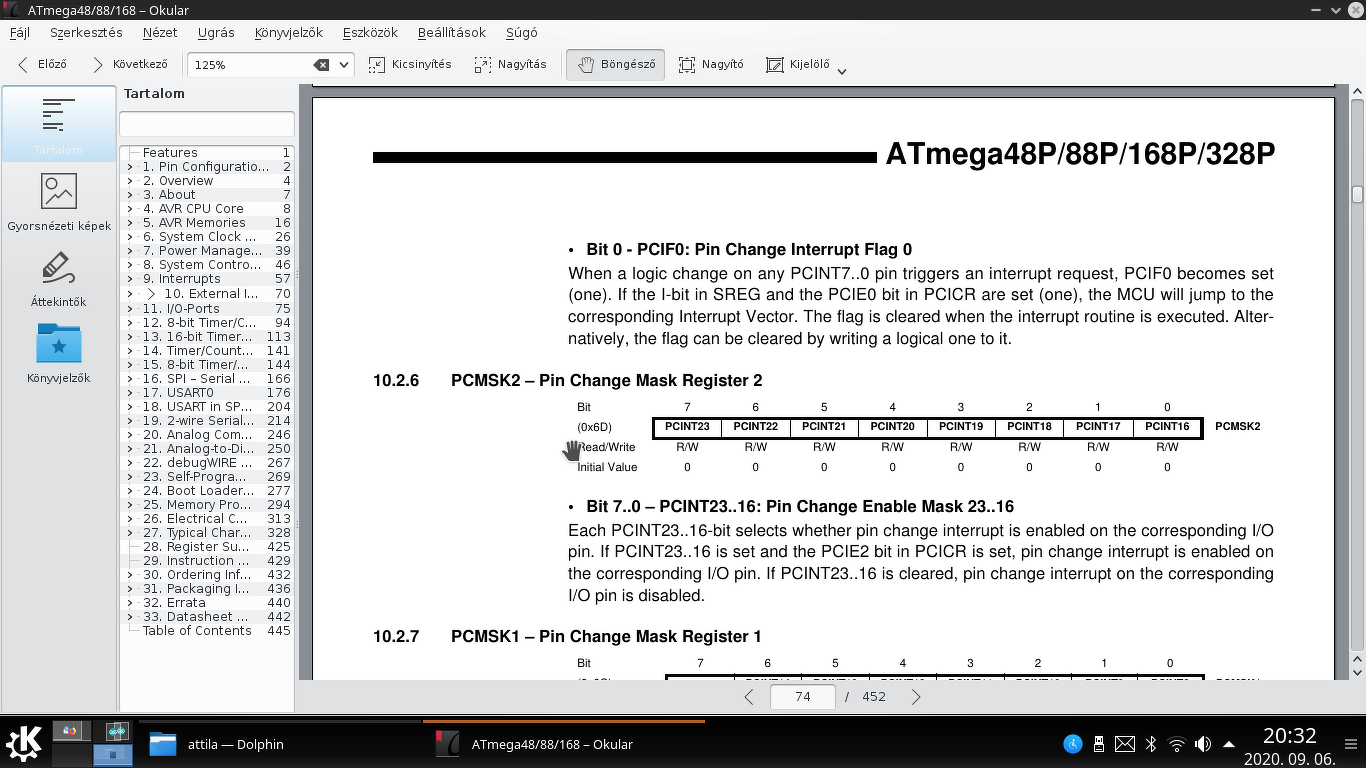Clear the zoom level field
This screenshot has width=1366, height=768.
[x=321, y=65]
